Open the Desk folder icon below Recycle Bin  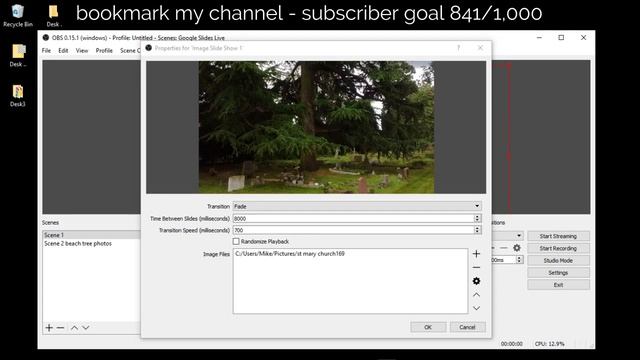click(x=18, y=56)
